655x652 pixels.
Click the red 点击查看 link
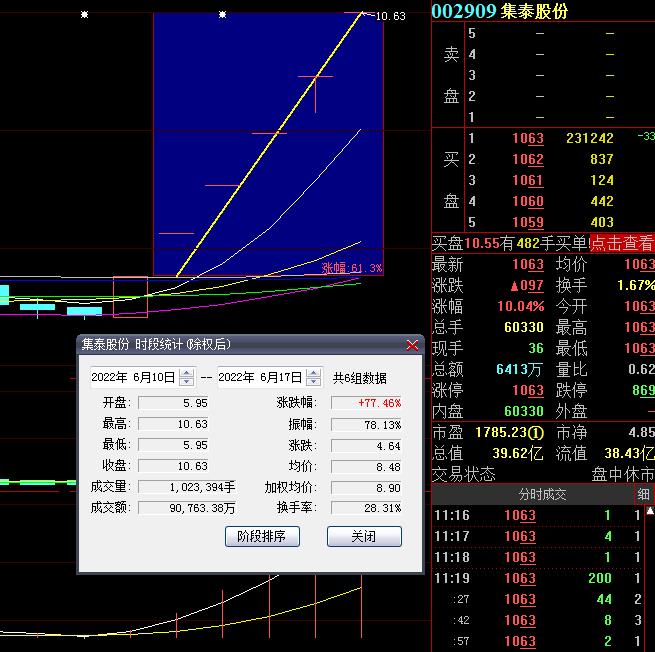coord(621,243)
